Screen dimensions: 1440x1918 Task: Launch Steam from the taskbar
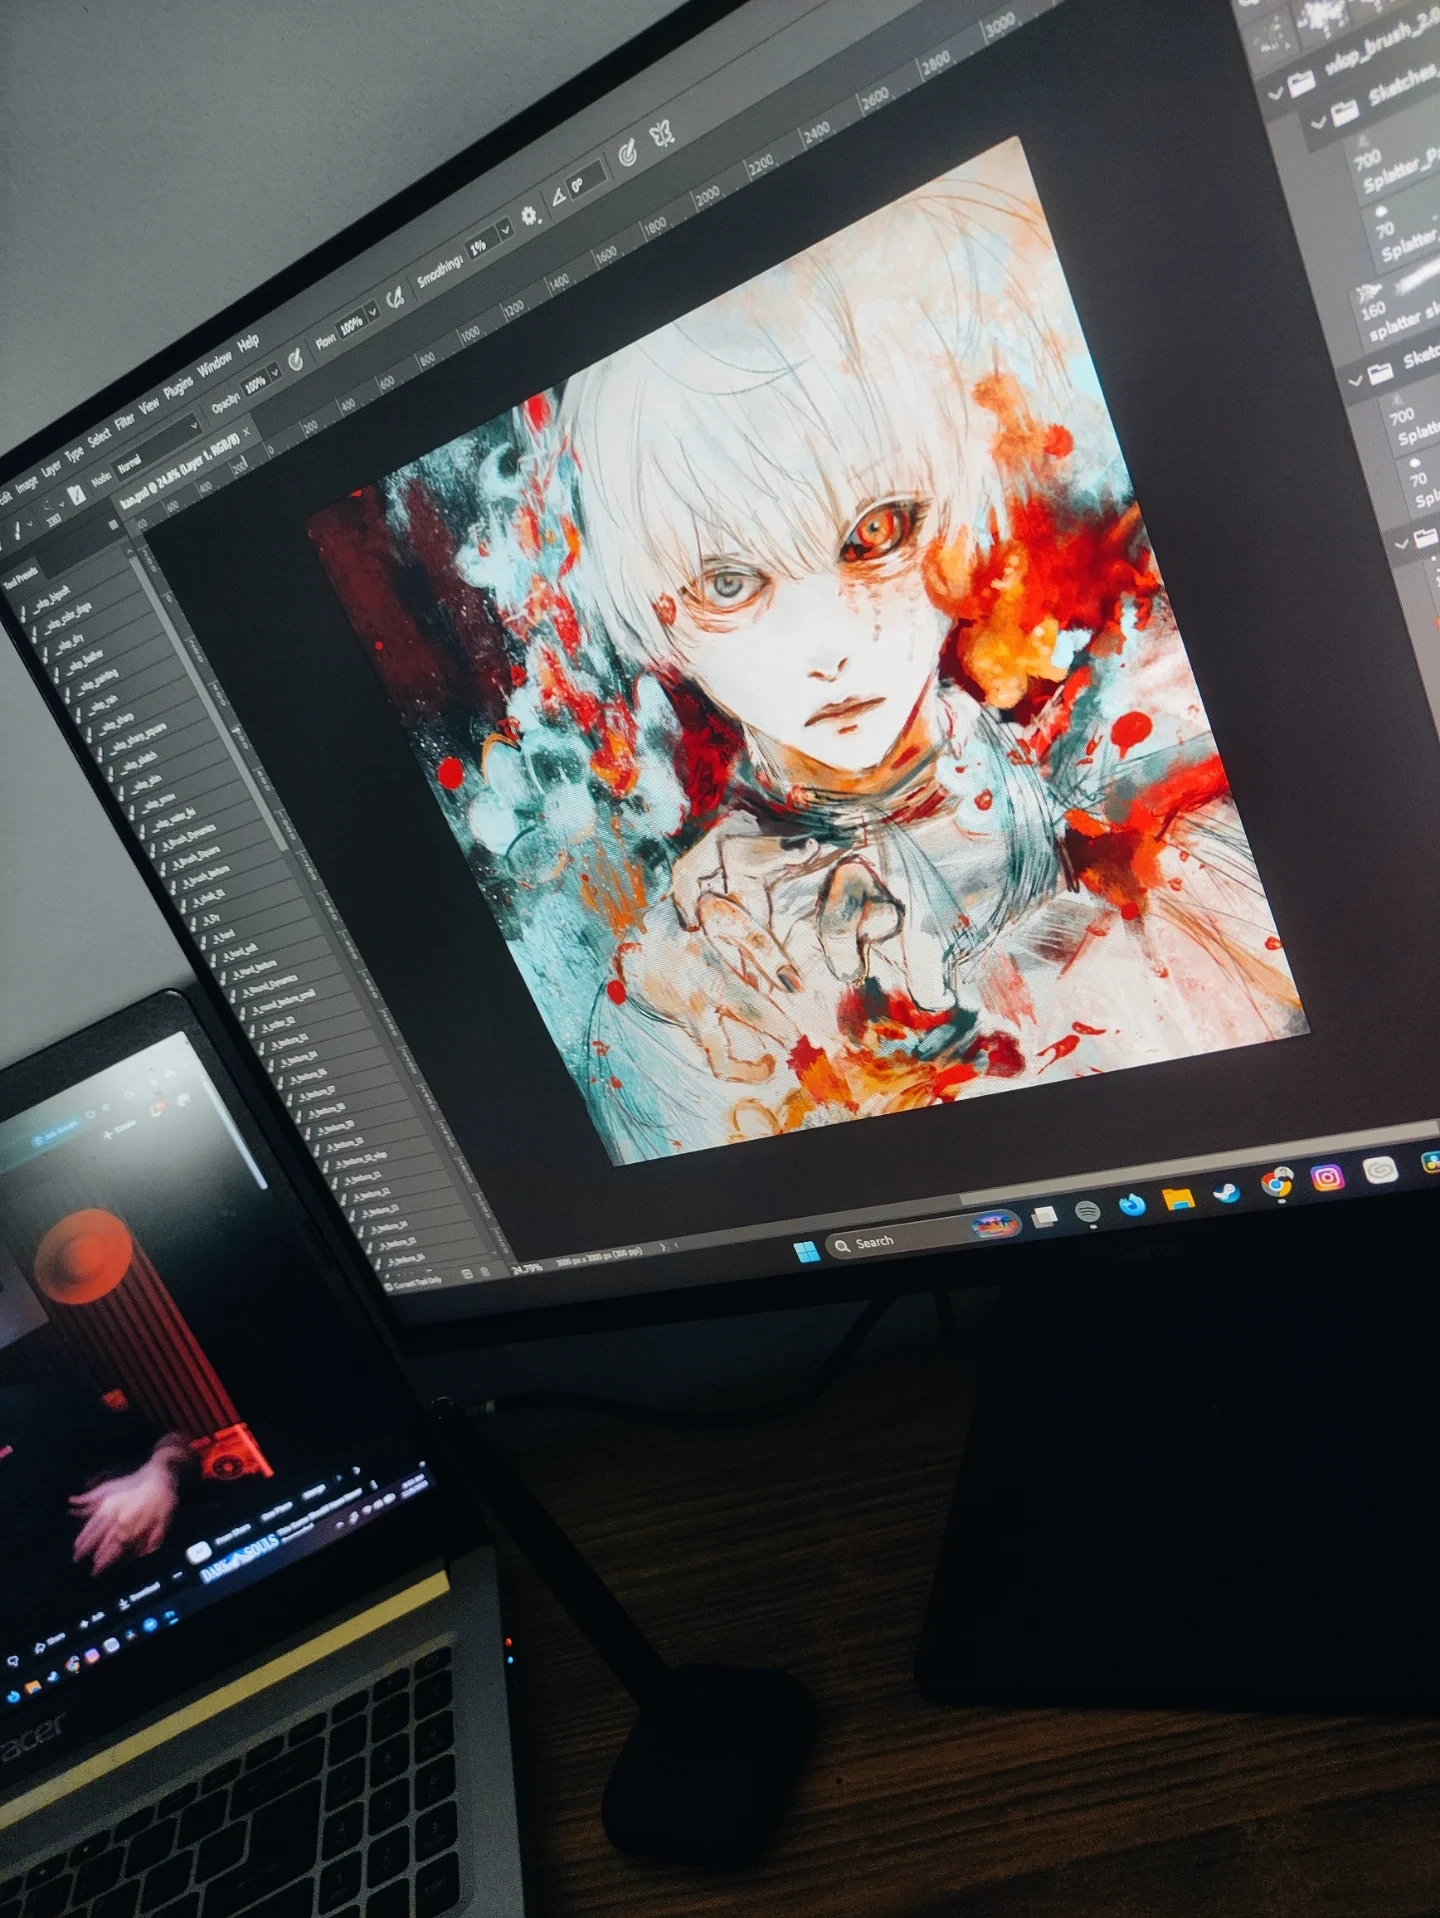click(x=1225, y=1192)
